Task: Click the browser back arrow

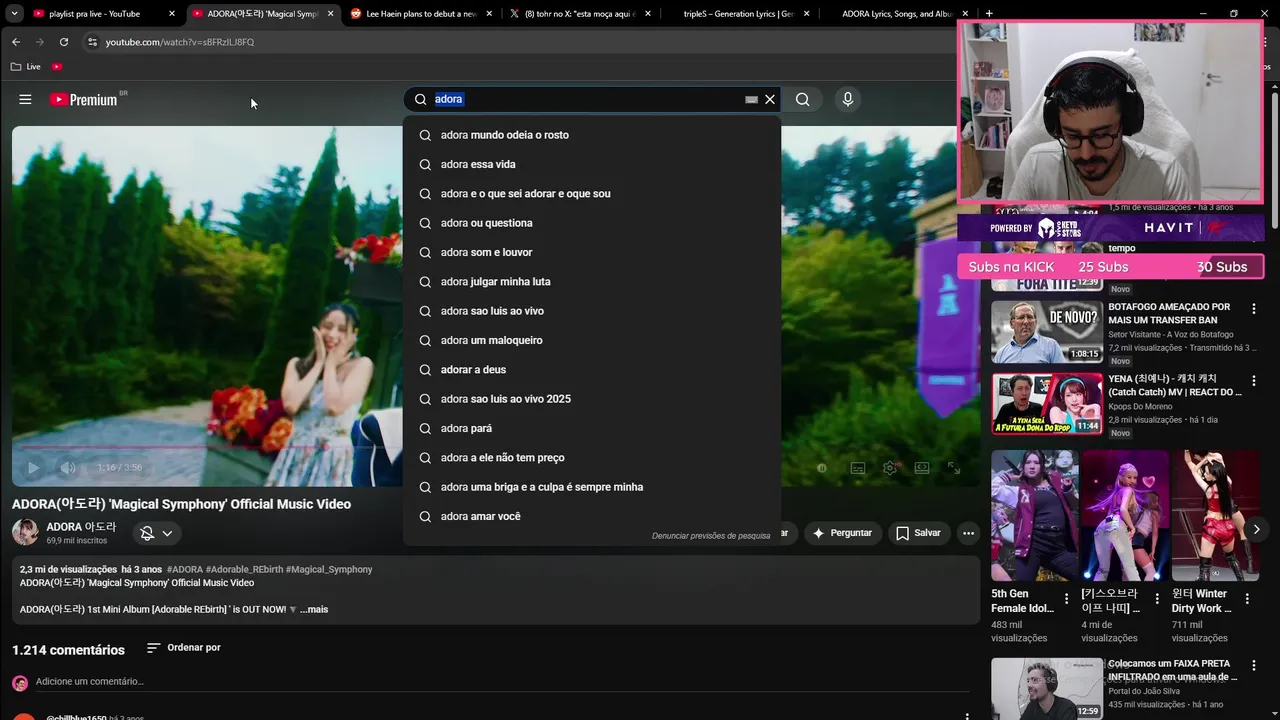Action: (16, 42)
